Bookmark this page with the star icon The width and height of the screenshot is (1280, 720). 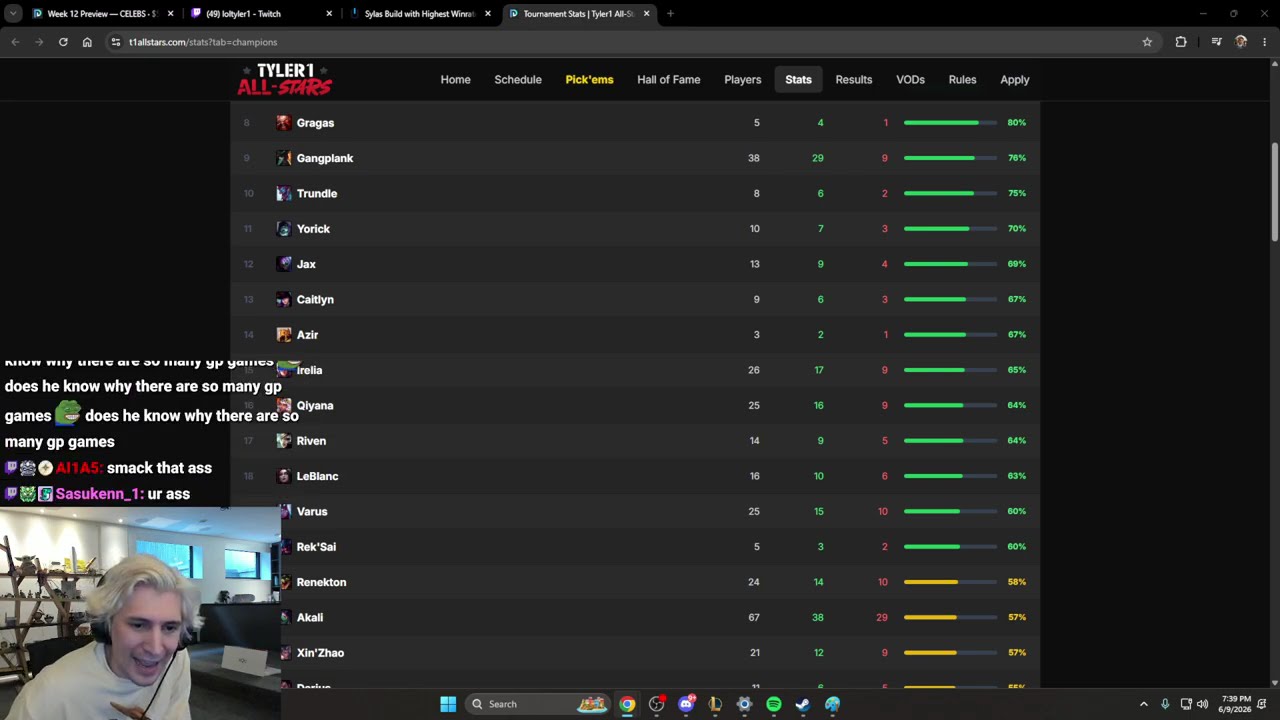pyautogui.click(x=1147, y=42)
